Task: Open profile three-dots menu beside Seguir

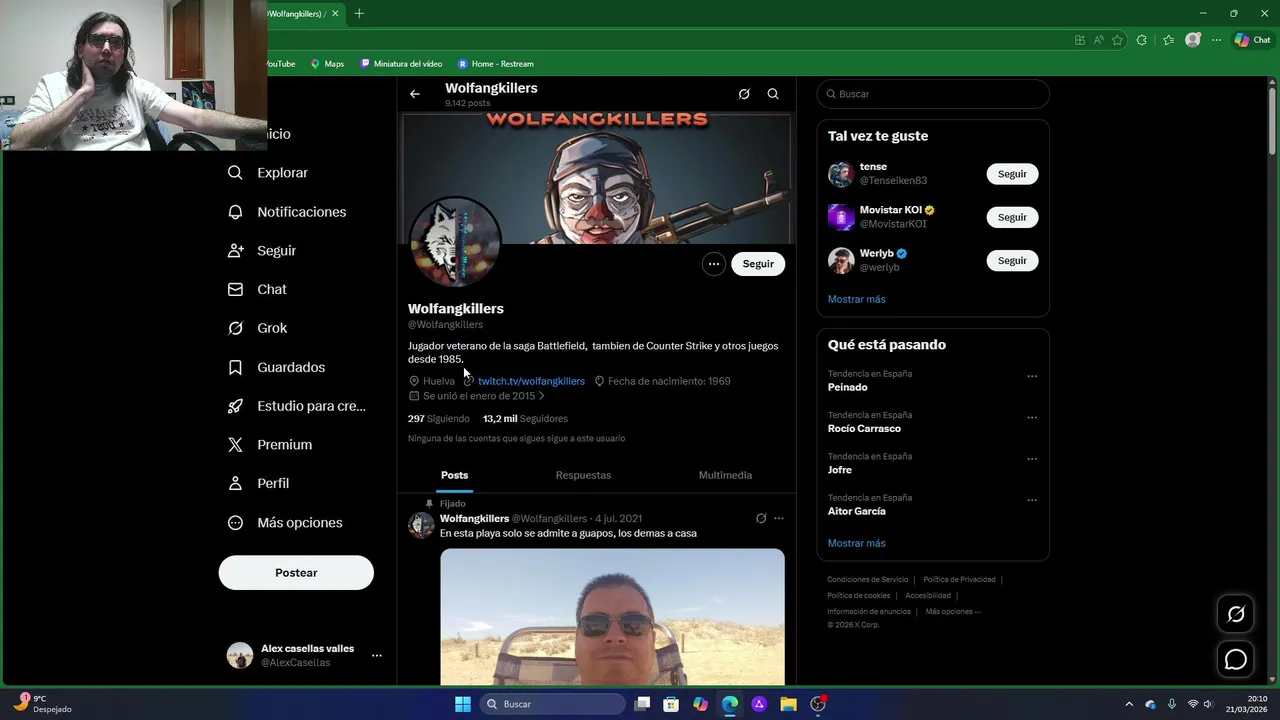Action: pyautogui.click(x=713, y=264)
